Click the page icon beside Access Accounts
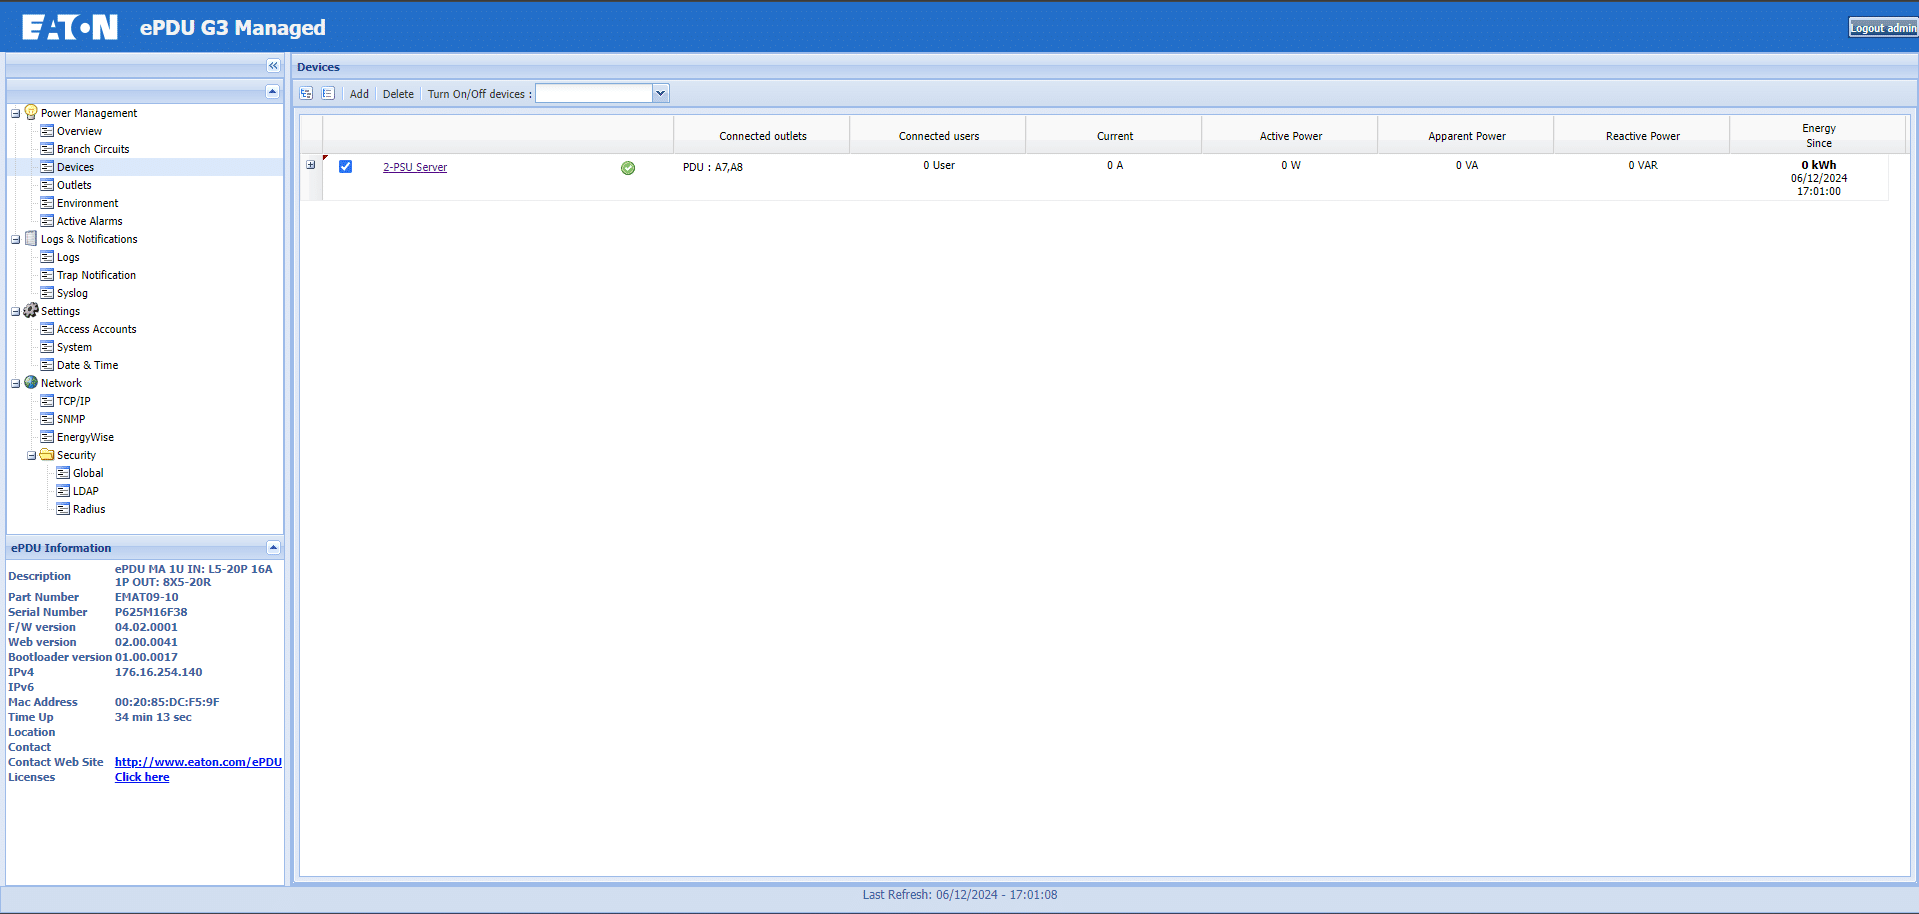This screenshot has height=914, width=1919. point(47,329)
